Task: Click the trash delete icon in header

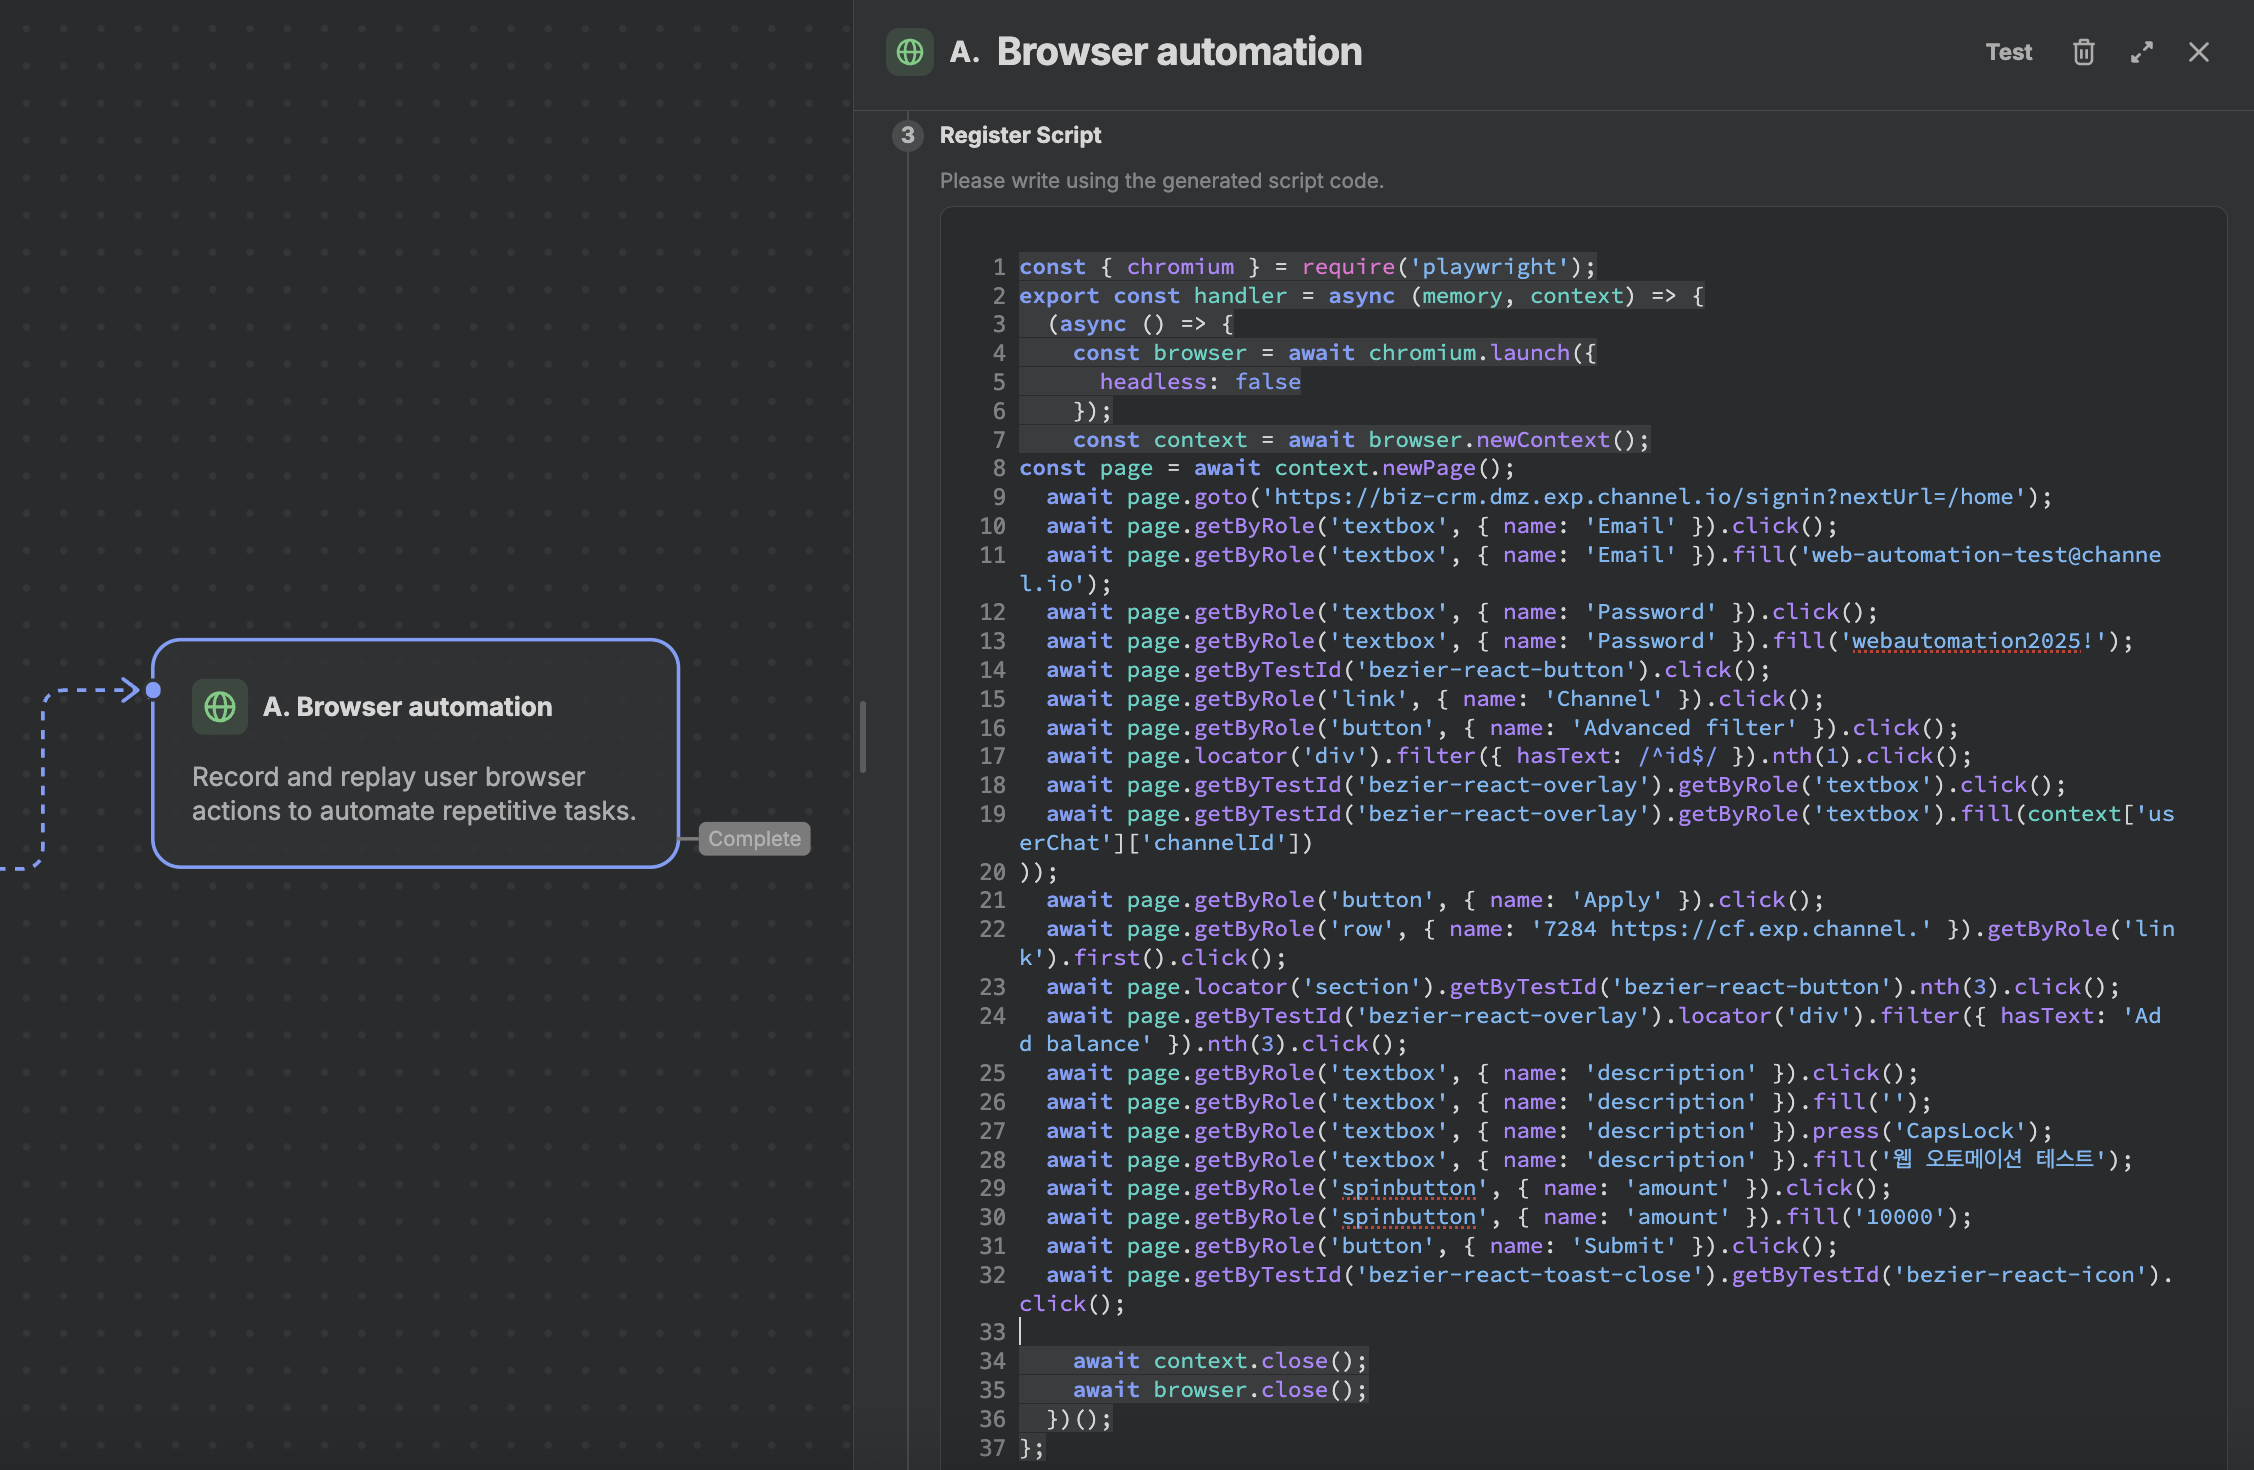Action: point(2083,52)
